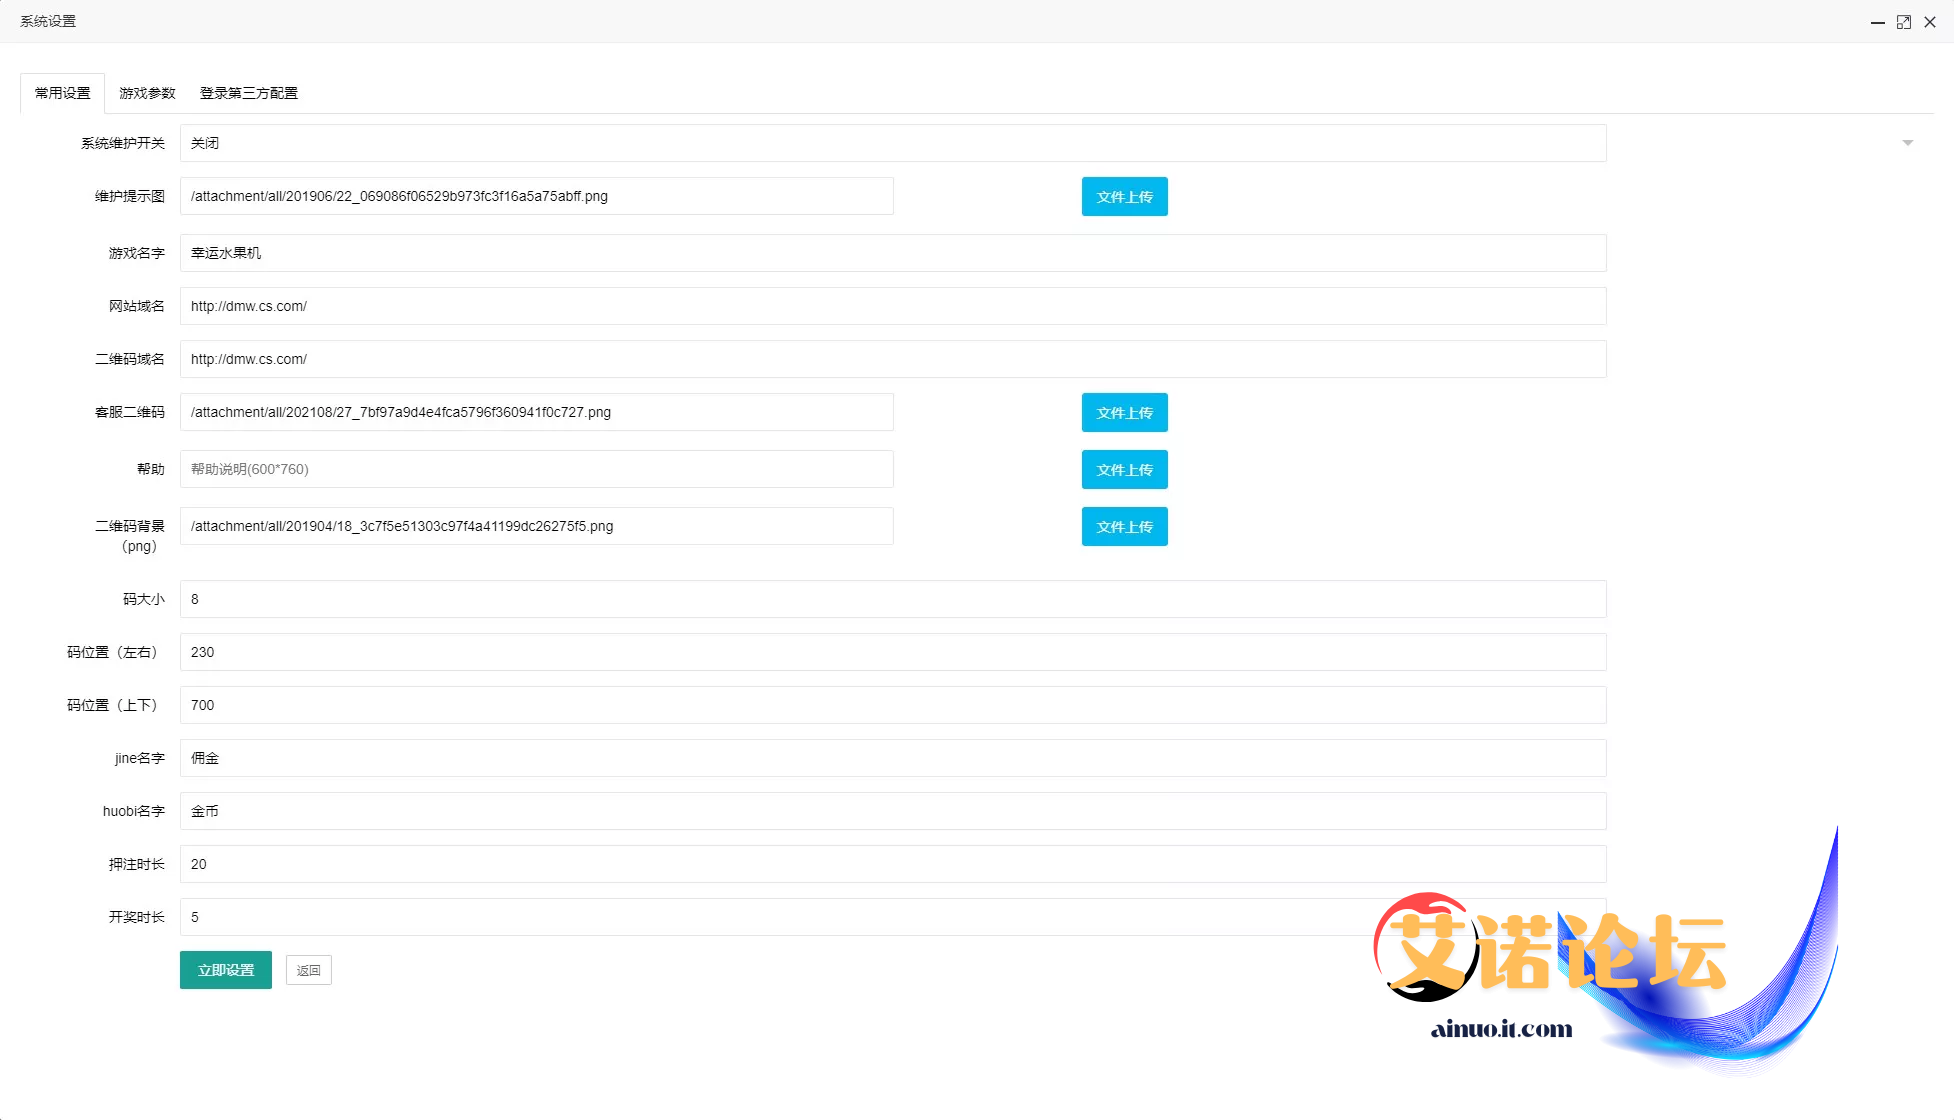
Task: Click the huobi名字 input field
Action: coord(893,811)
